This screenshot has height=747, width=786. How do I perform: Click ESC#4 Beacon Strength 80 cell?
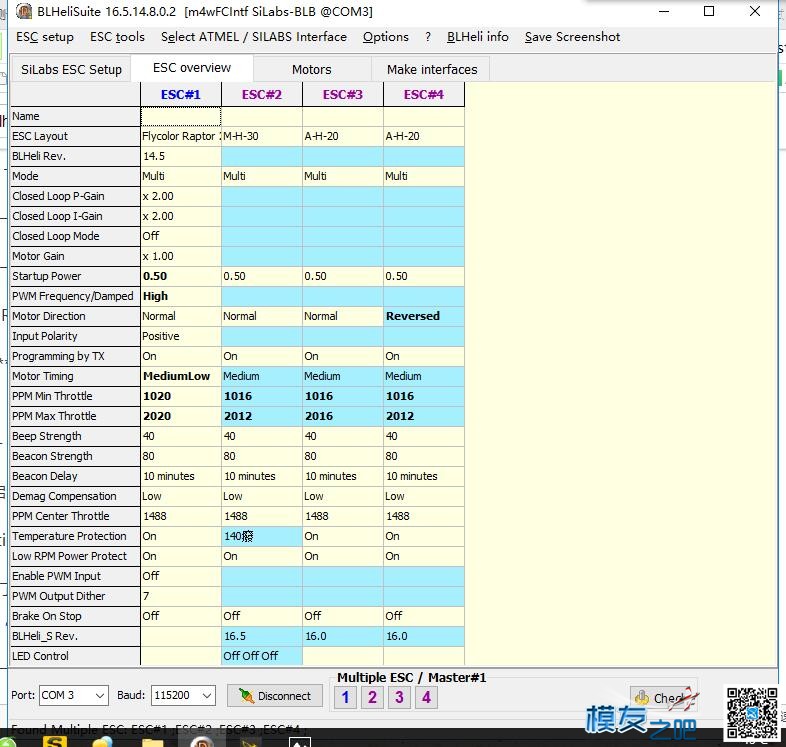click(x=424, y=456)
